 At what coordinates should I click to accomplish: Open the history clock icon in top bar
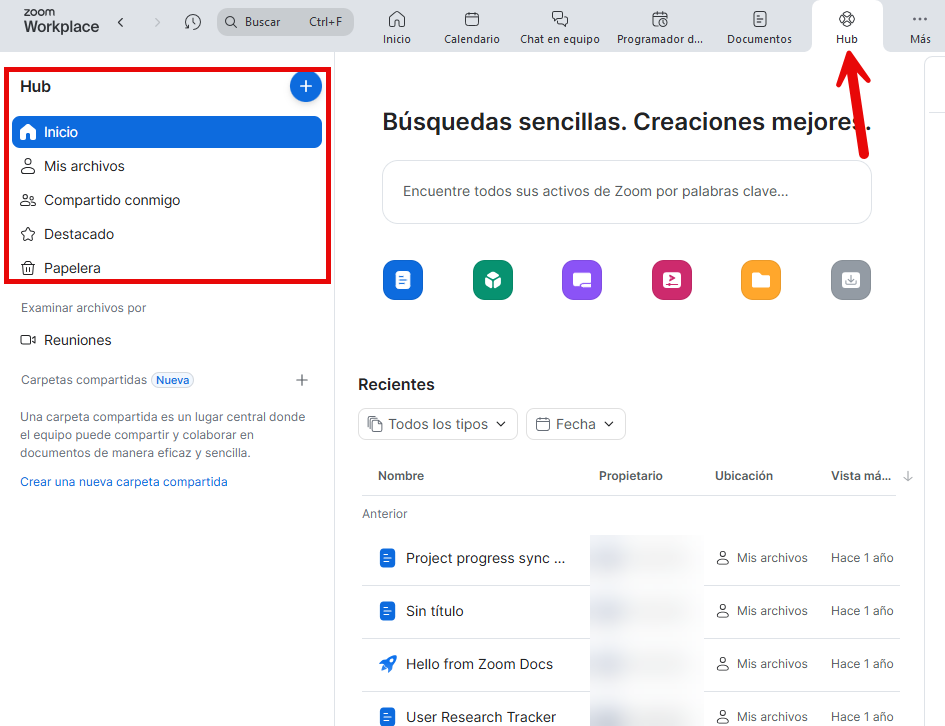click(193, 22)
